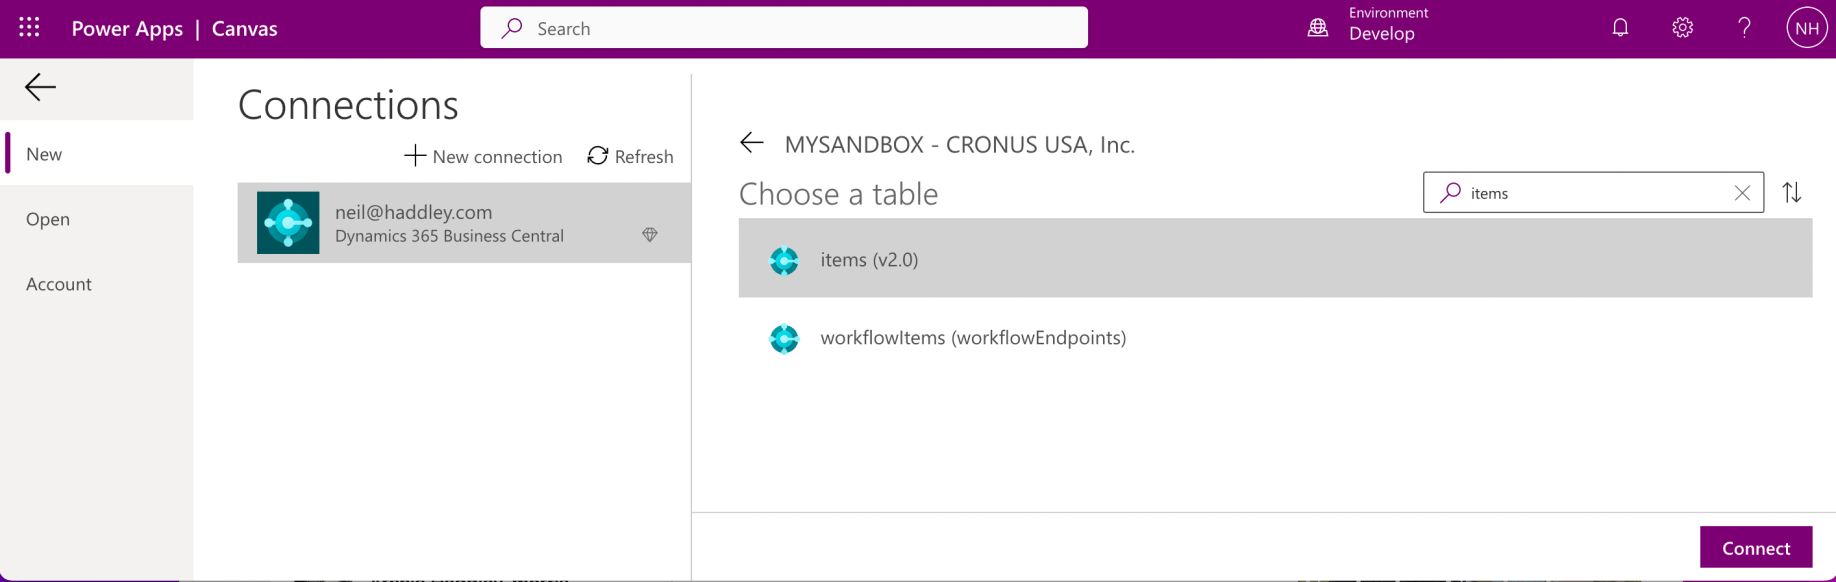Click the help question mark icon
The width and height of the screenshot is (1836, 582).
1744,28
